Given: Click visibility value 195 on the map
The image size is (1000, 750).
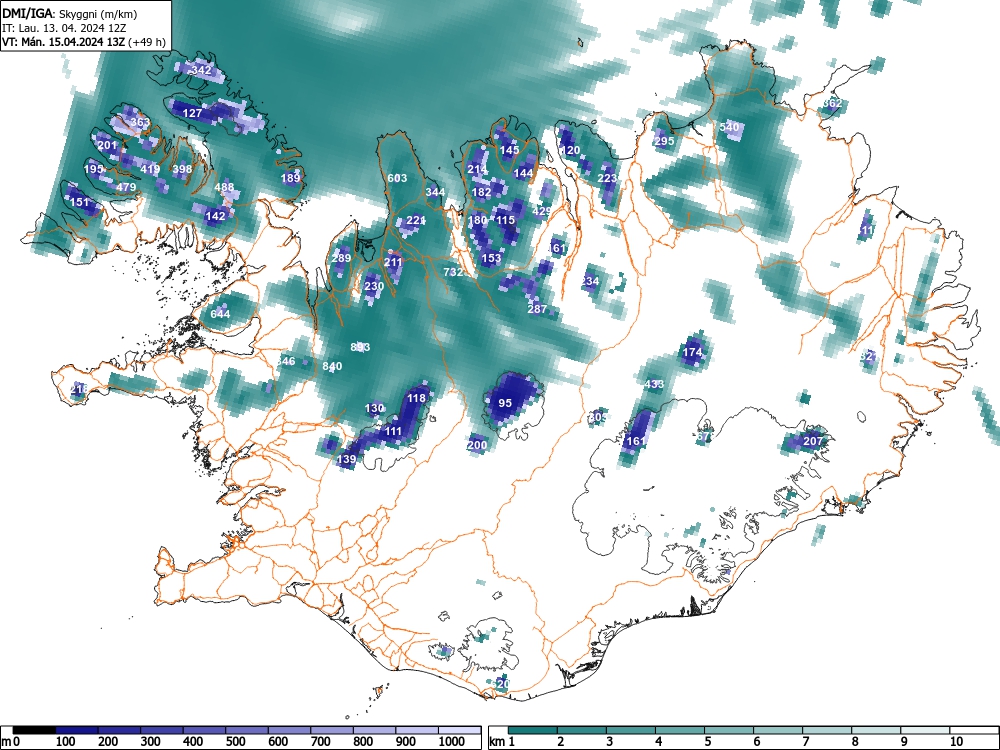Looking at the screenshot, I should pos(94,169).
